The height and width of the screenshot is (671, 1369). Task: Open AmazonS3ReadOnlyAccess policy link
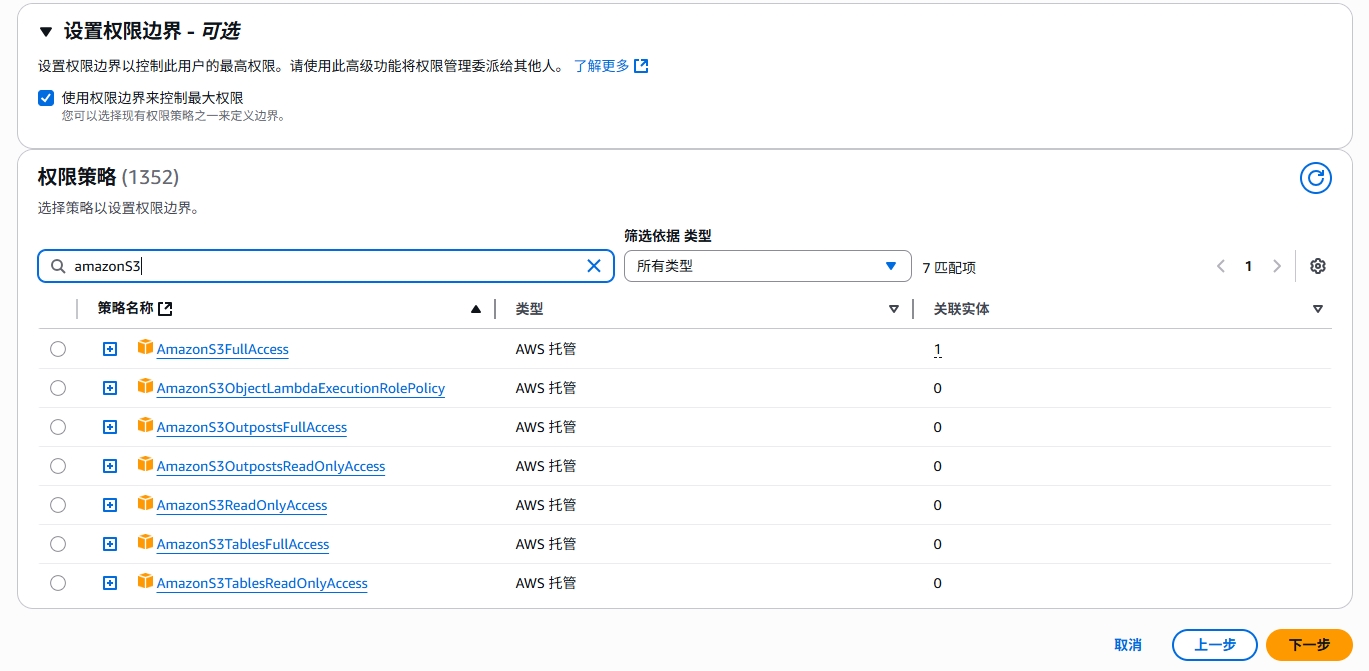(242, 505)
